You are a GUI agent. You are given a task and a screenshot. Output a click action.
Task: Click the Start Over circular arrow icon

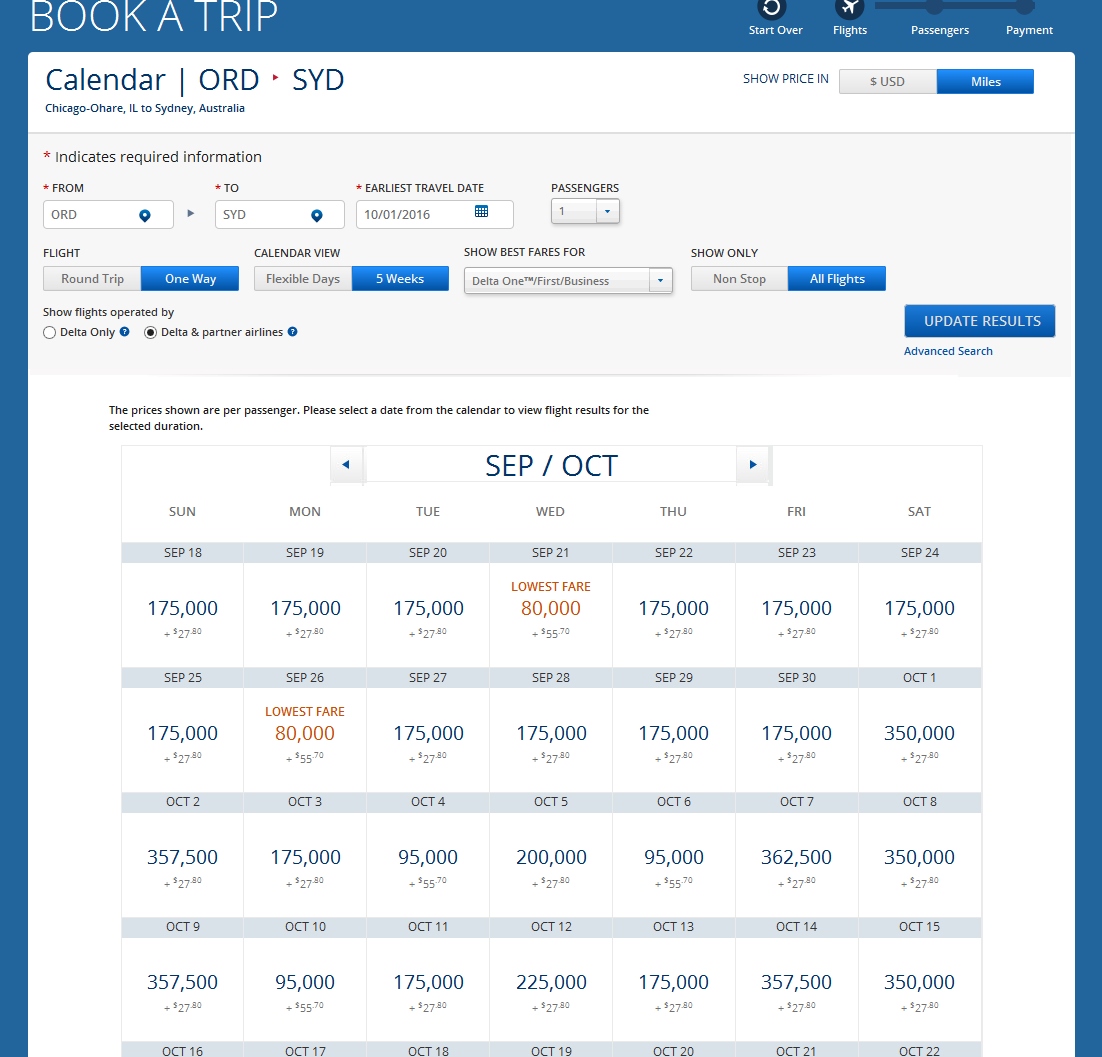tap(772, 8)
